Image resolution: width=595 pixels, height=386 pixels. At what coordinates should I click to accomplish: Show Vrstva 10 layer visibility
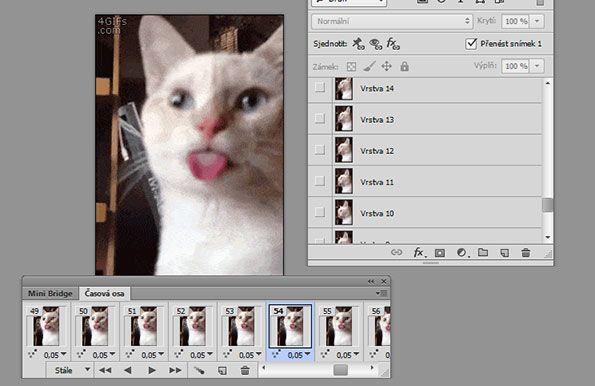pos(320,212)
